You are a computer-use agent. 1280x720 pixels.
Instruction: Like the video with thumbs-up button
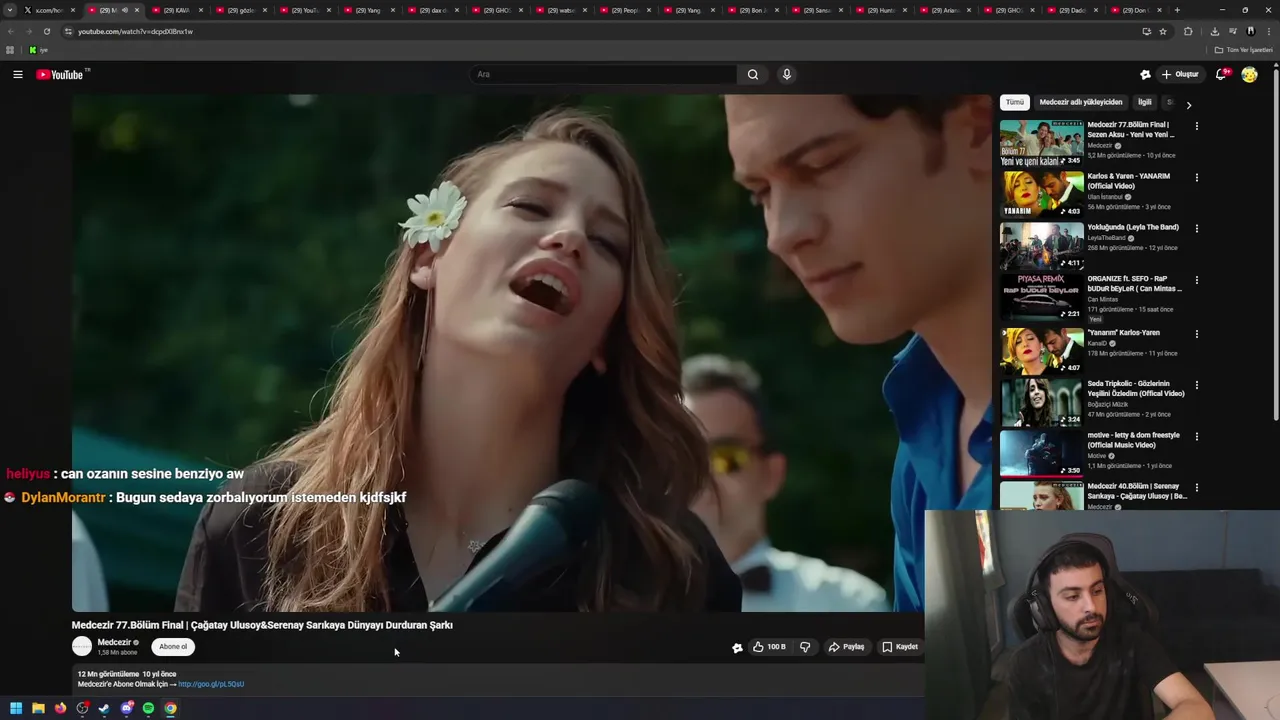pyautogui.click(x=769, y=647)
